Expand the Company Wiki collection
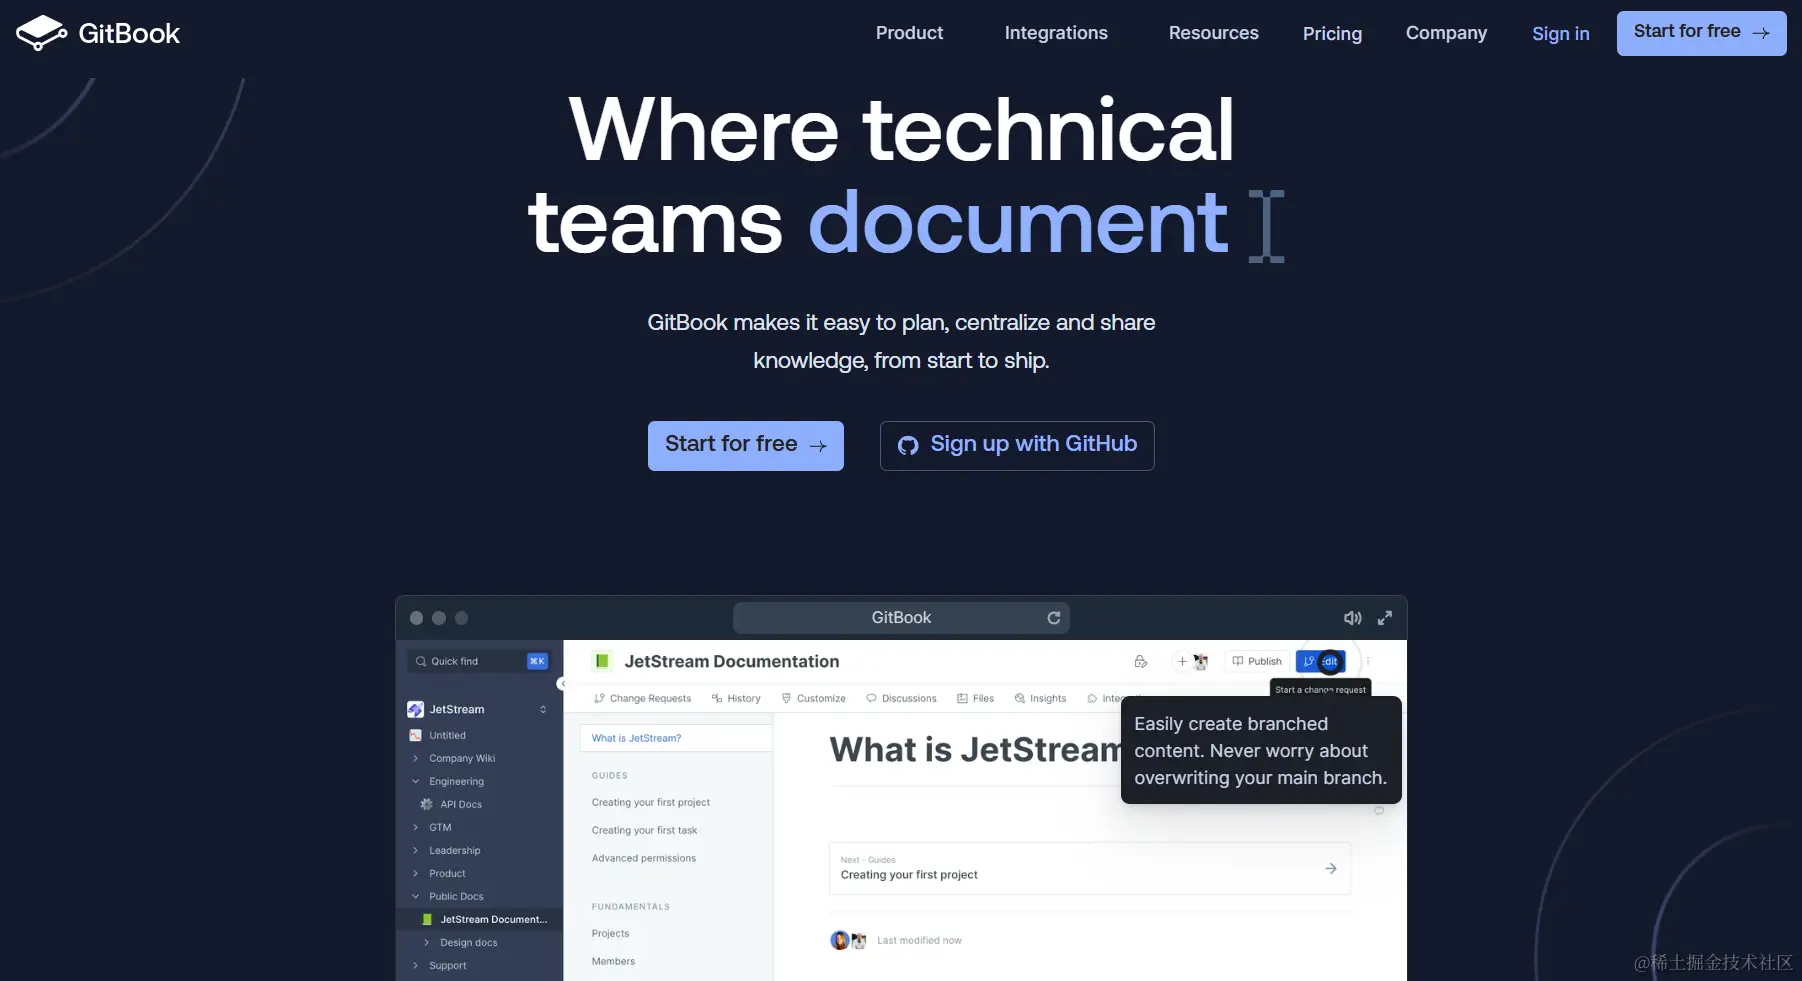 (415, 758)
